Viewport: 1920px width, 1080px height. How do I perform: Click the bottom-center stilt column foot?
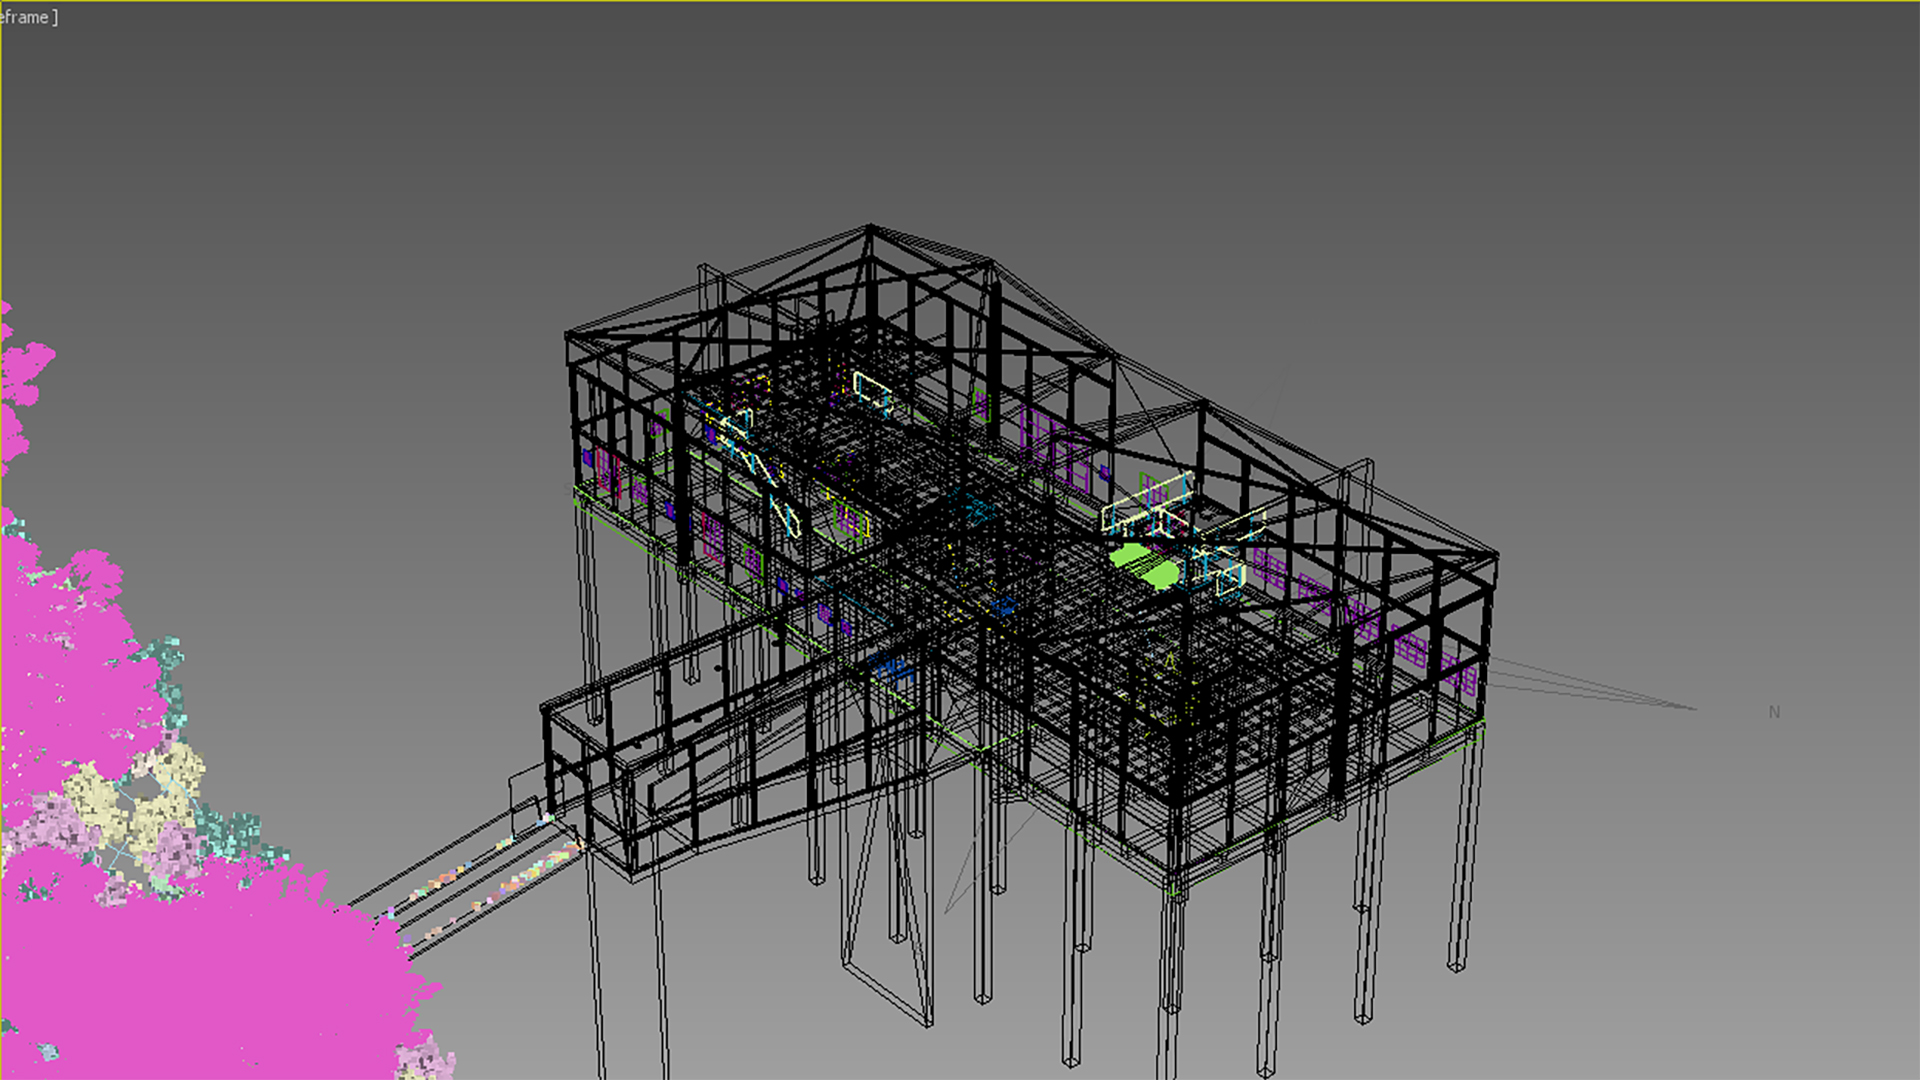coord(1071,1060)
